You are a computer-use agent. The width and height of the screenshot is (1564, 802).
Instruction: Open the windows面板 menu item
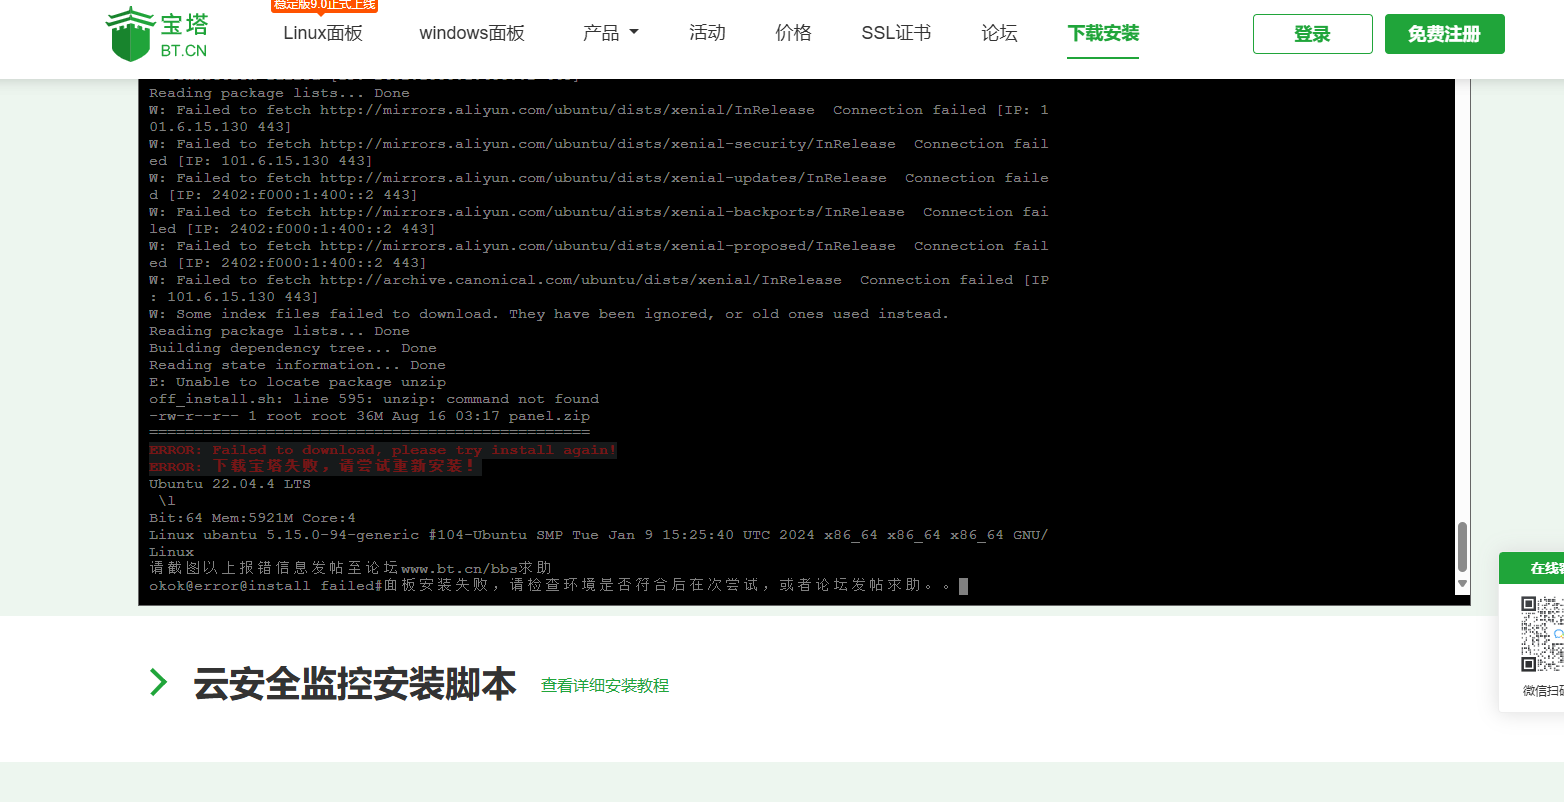coord(472,33)
